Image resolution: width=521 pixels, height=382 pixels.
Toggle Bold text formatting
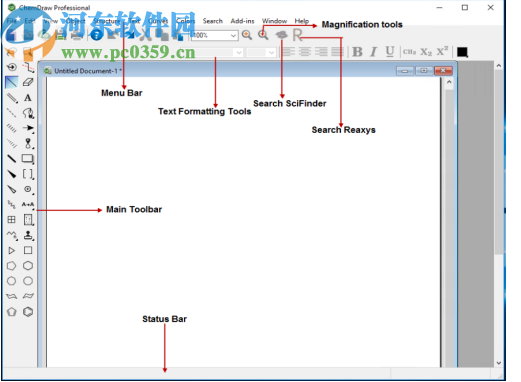click(357, 52)
